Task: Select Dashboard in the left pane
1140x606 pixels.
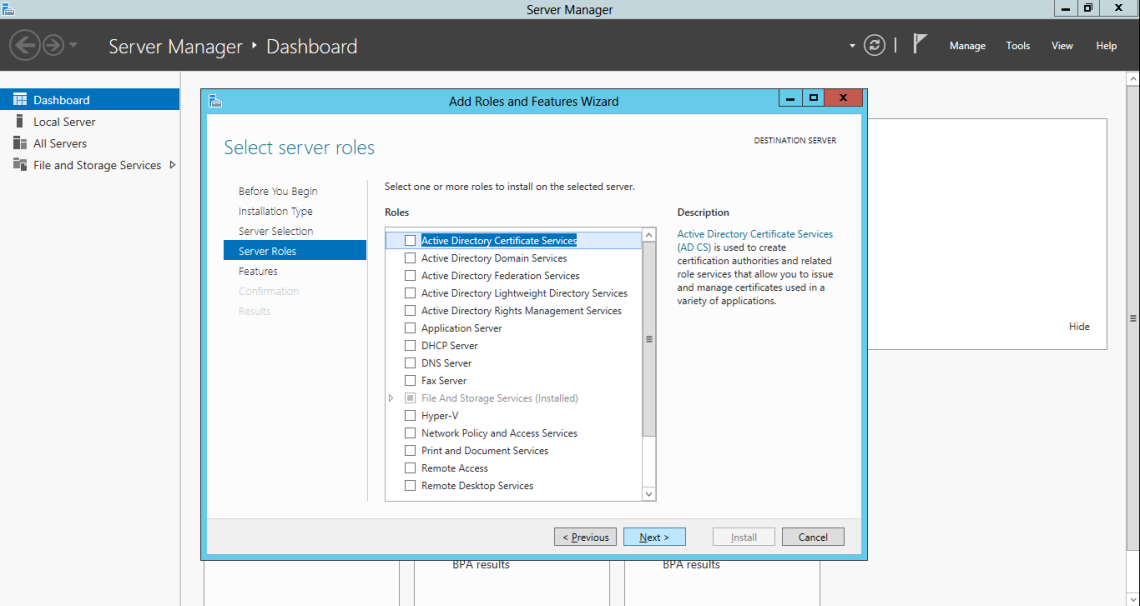Action: [x=89, y=100]
